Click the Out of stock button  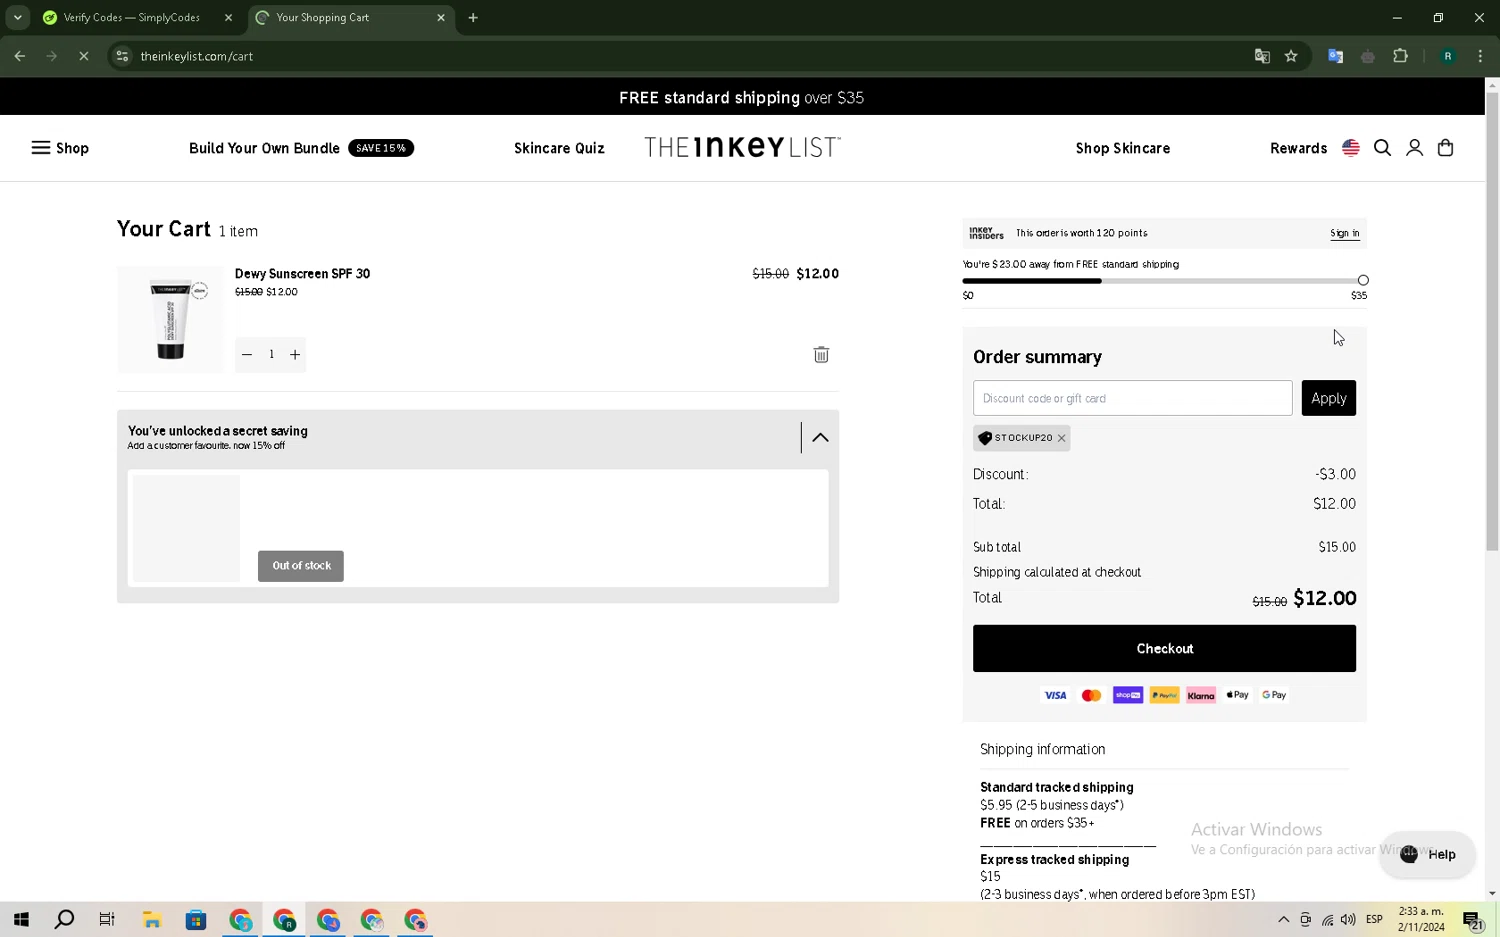[x=301, y=566]
